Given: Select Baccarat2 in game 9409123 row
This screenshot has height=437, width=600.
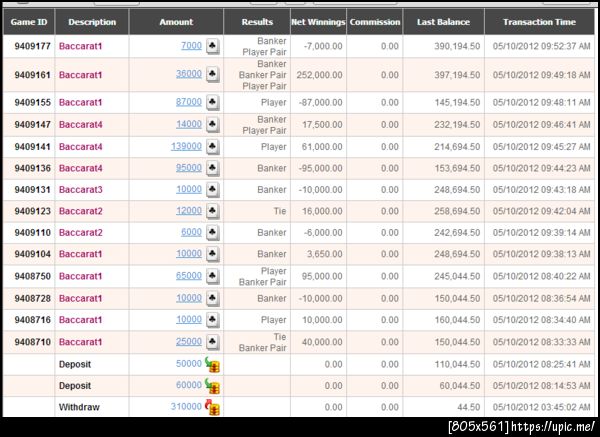Looking at the screenshot, I should click(x=81, y=211).
